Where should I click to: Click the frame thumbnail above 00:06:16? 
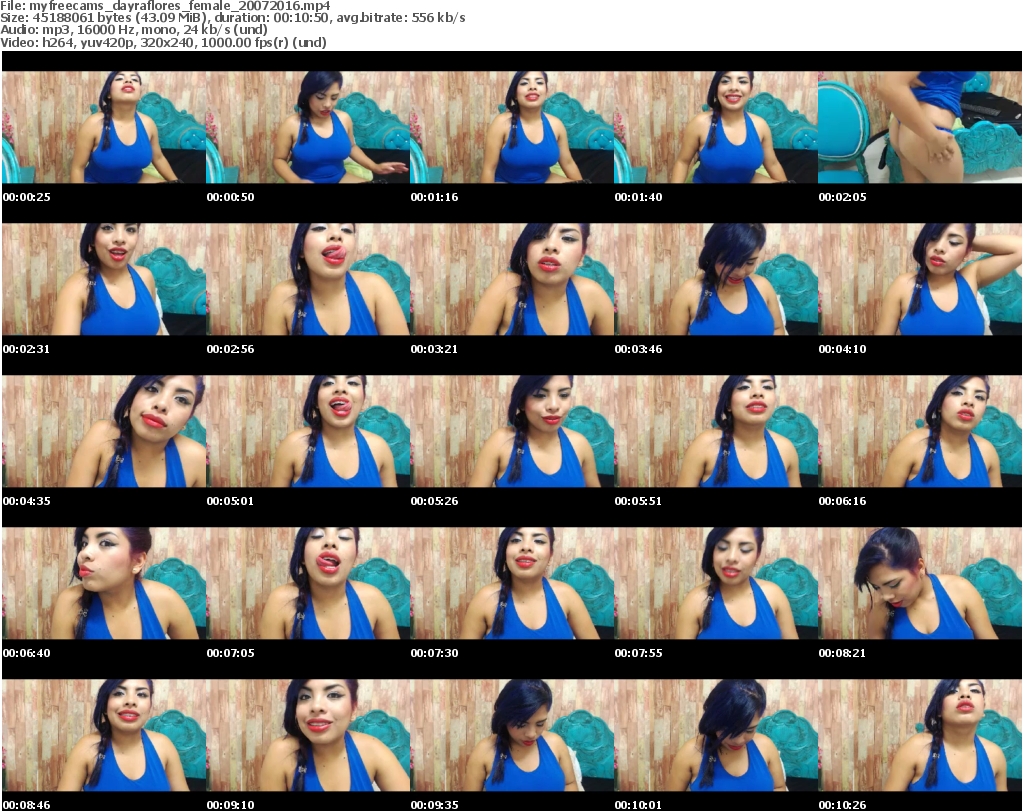pyautogui.click(x=920, y=432)
